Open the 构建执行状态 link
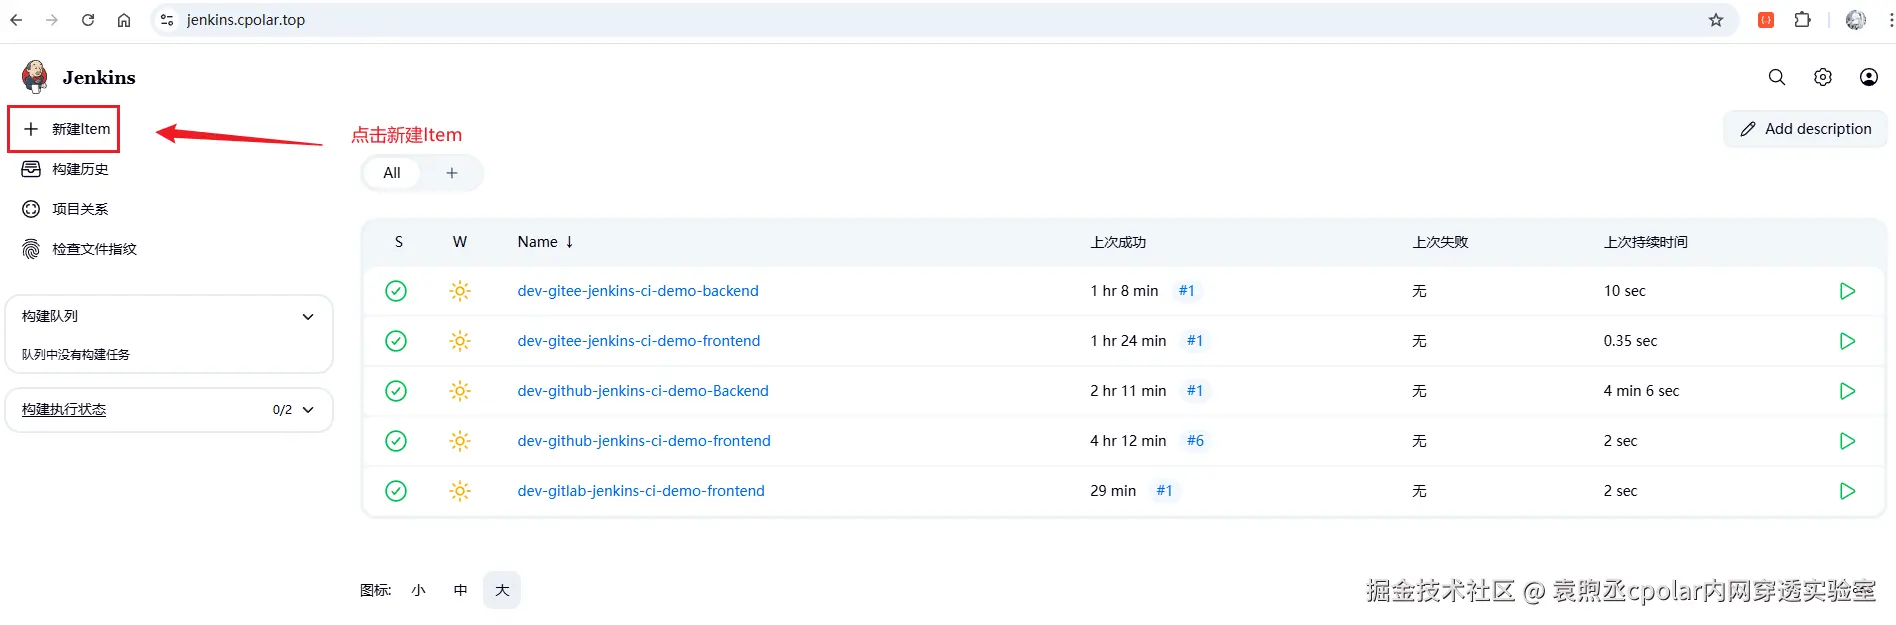The image size is (1896, 625). click(64, 410)
